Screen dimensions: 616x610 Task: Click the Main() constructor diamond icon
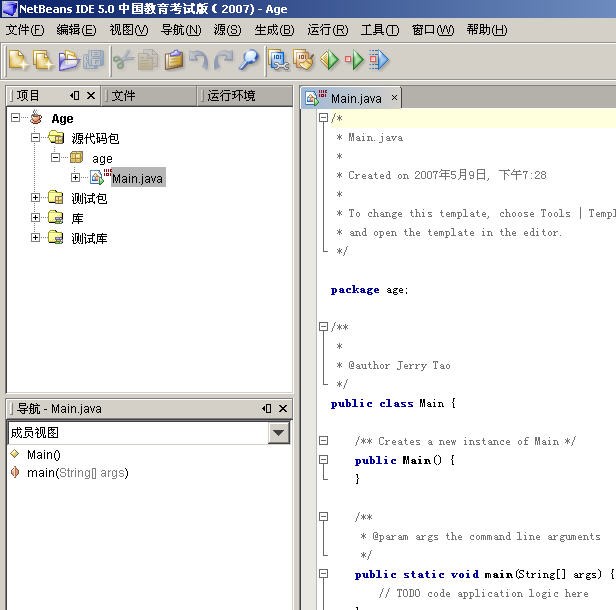click(15, 454)
